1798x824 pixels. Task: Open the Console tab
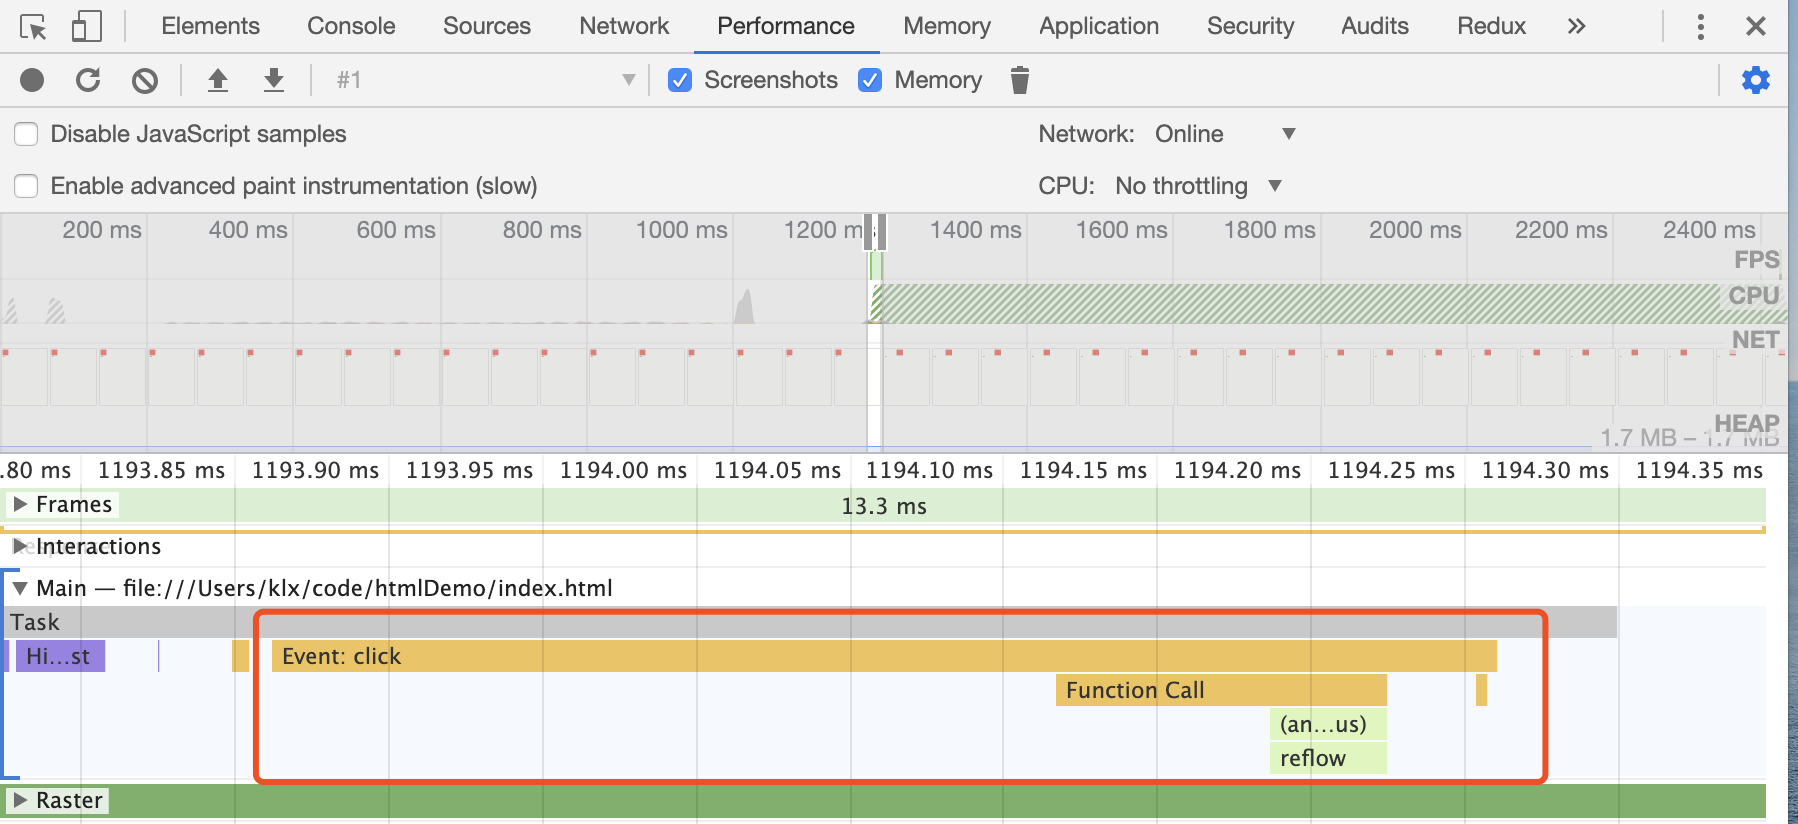(351, 26)
